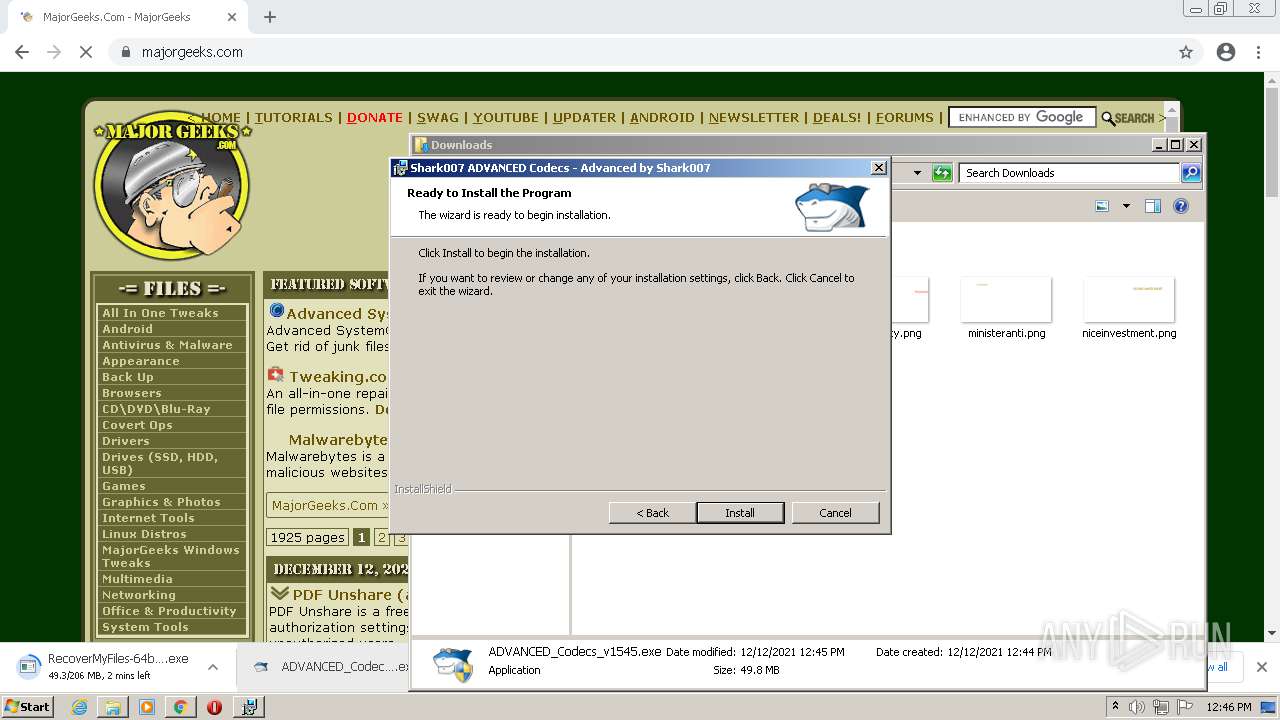Open Windows Explorer from taskbar
This screenshot has width=1280, height=720.
(x=113, y=707)
